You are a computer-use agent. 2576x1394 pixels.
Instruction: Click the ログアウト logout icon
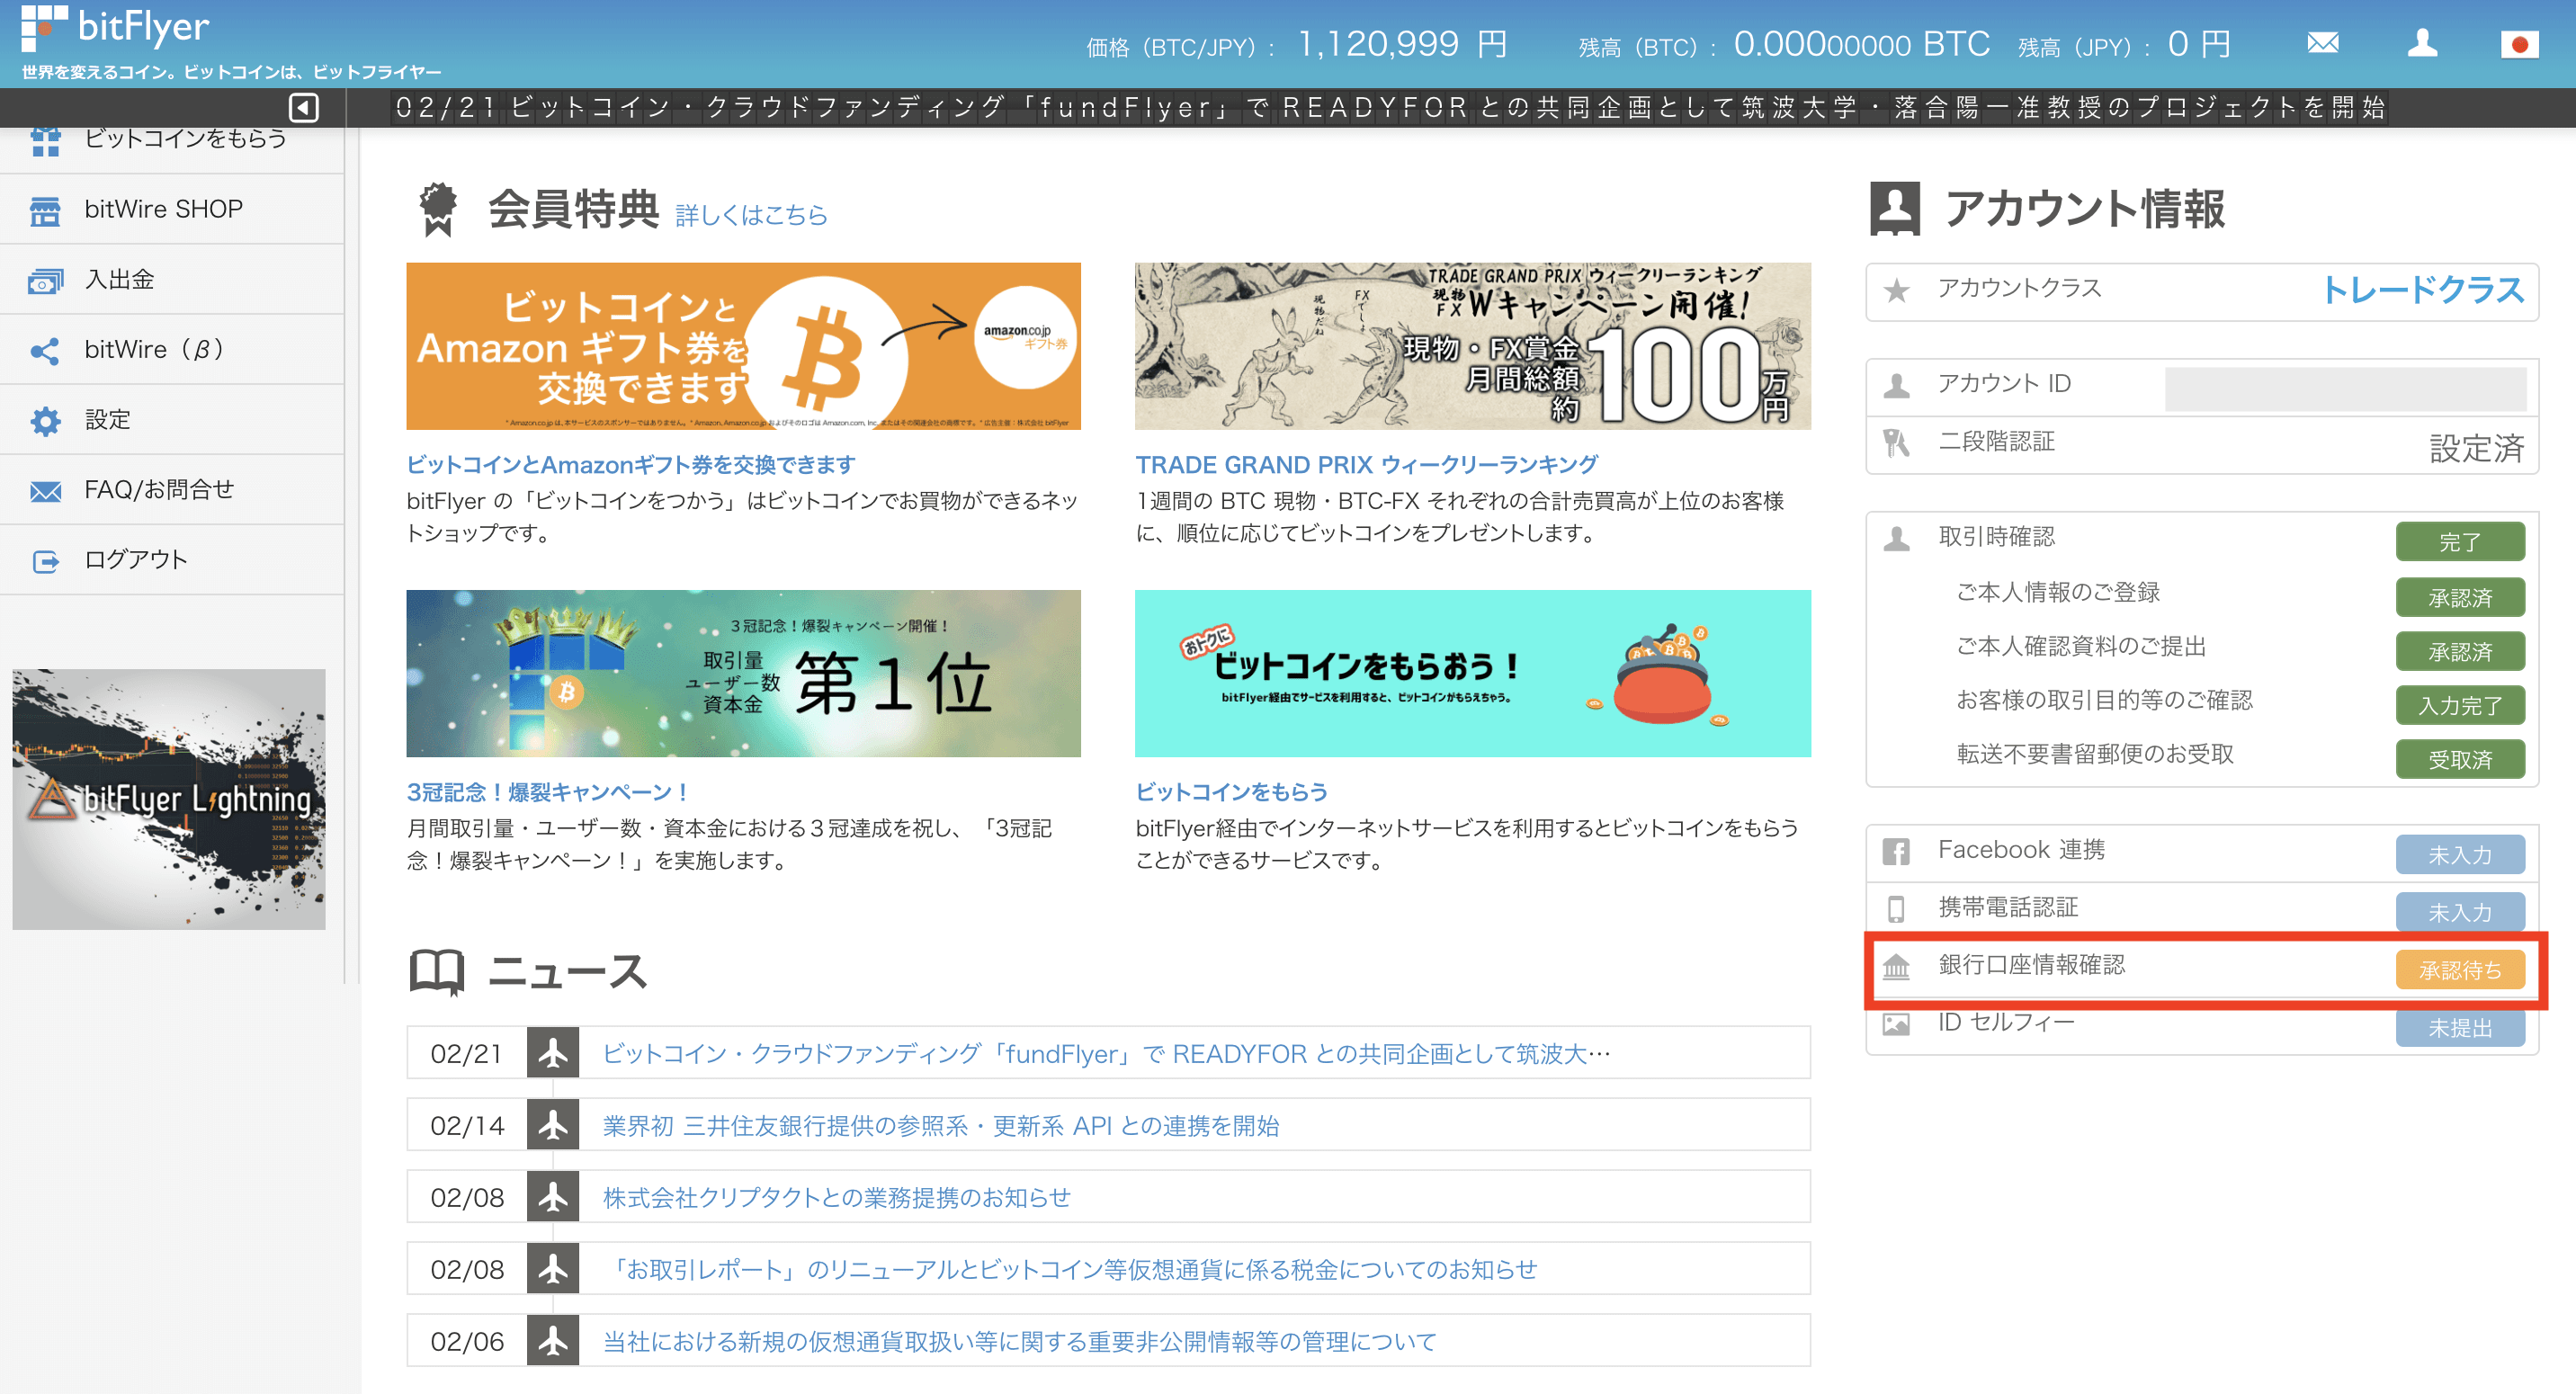tap(45, 561)
